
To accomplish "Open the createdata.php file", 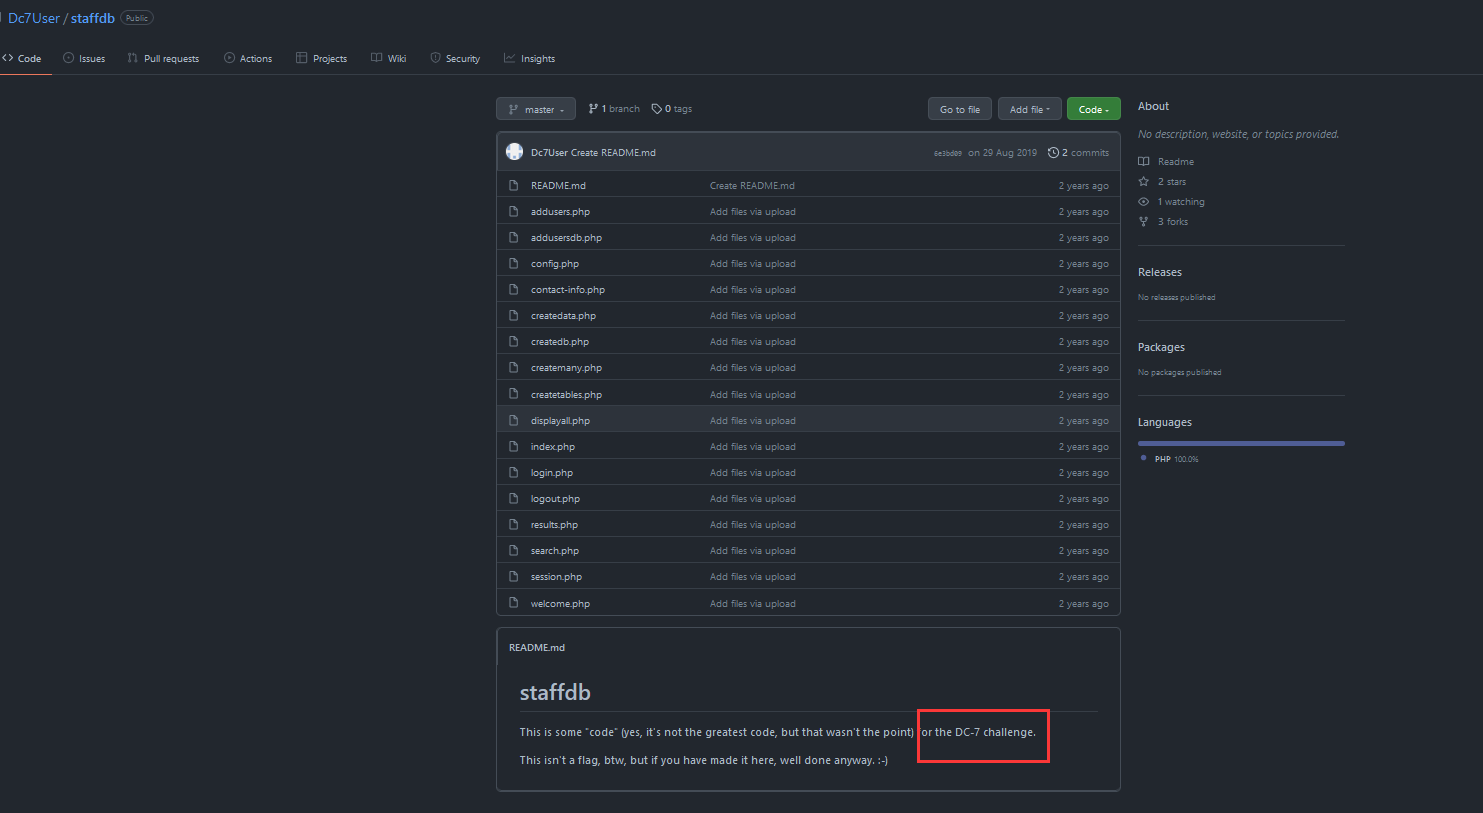I will (x=563, y=316).
